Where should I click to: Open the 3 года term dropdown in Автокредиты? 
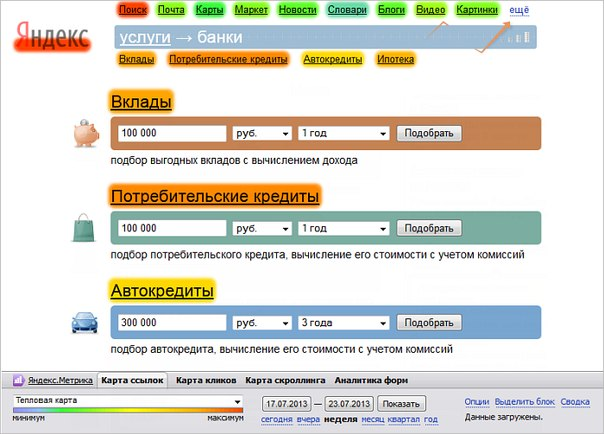pyautogui.click(x=343, y=323)
